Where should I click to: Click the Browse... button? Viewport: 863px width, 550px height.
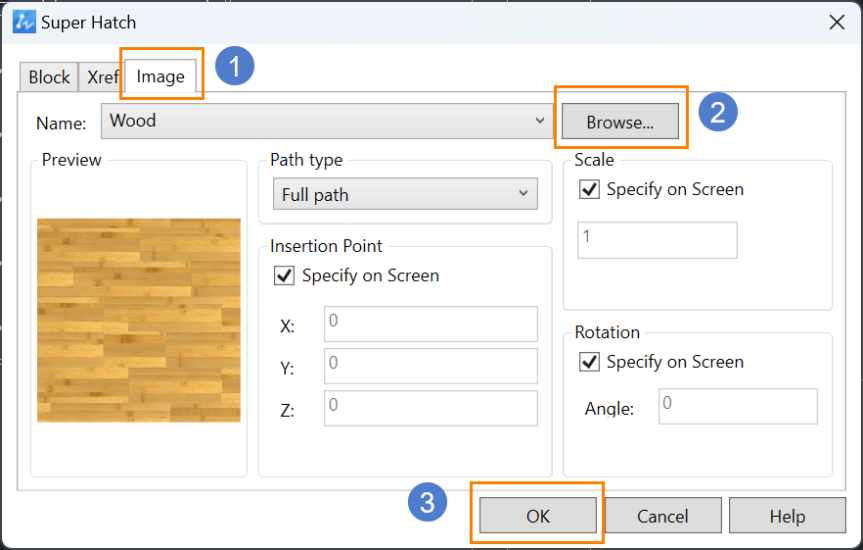[620, 122]
